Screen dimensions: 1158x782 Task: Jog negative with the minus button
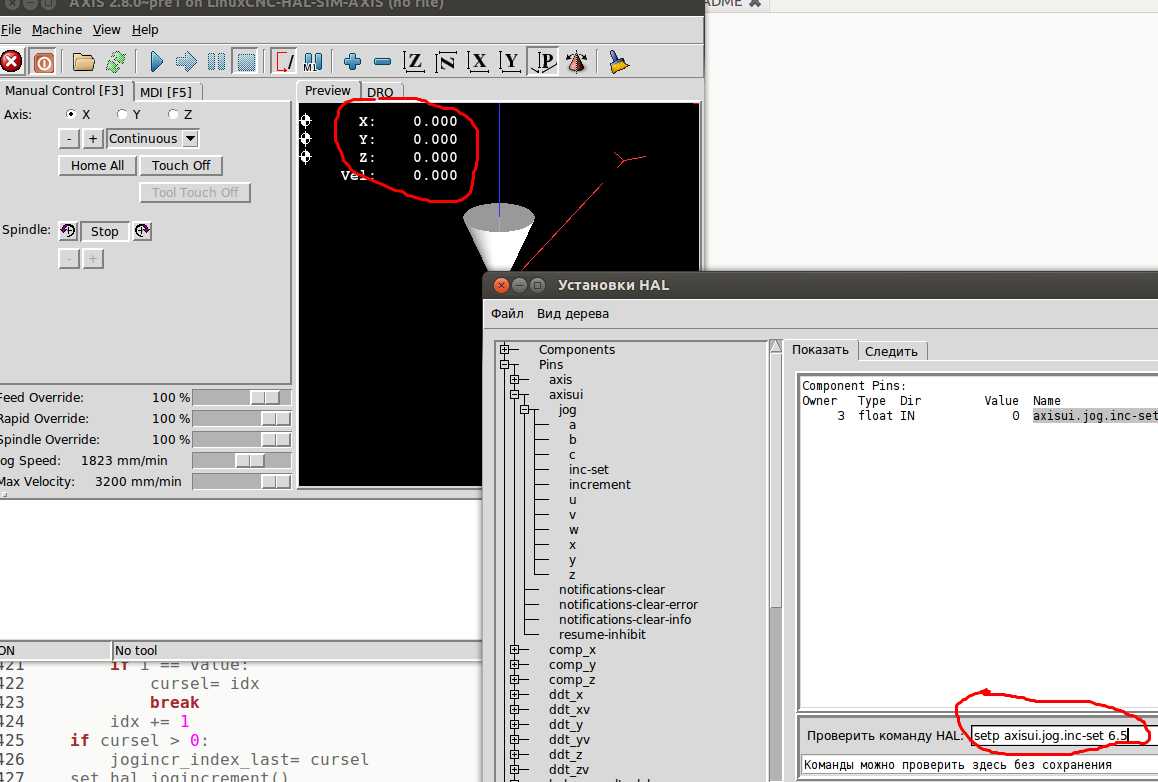point(69,139)
